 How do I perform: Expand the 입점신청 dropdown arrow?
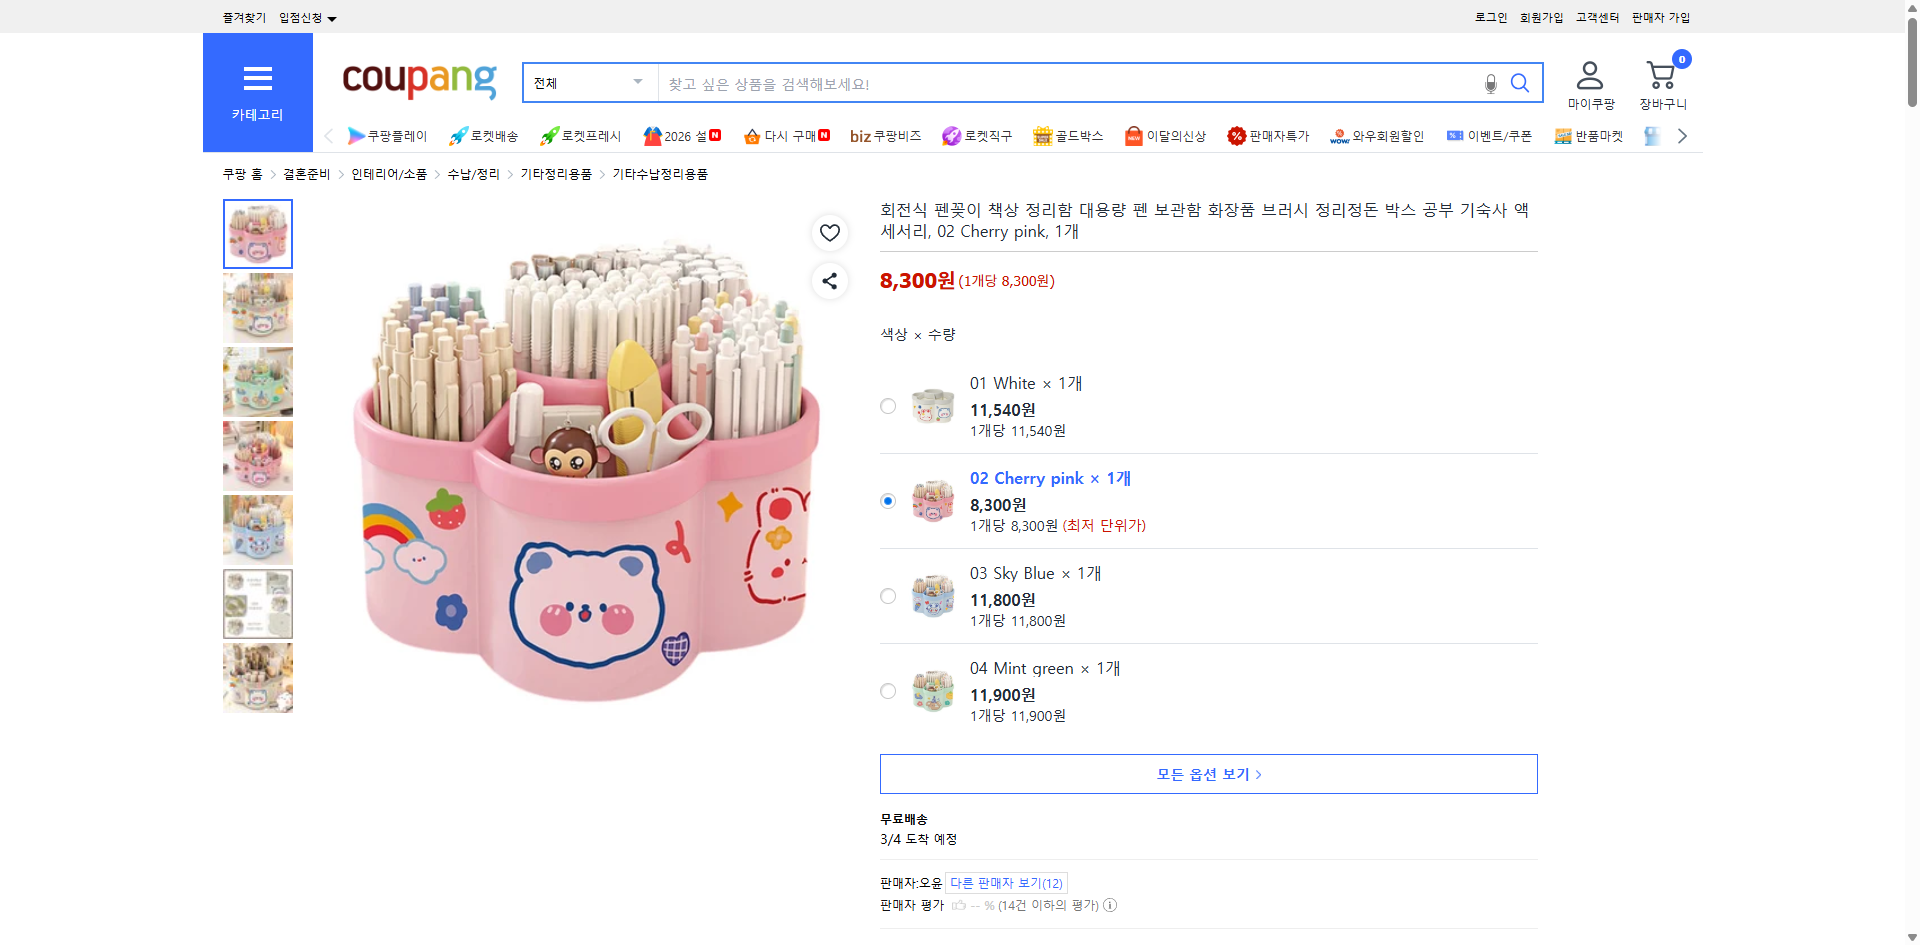tap(332, 18)
